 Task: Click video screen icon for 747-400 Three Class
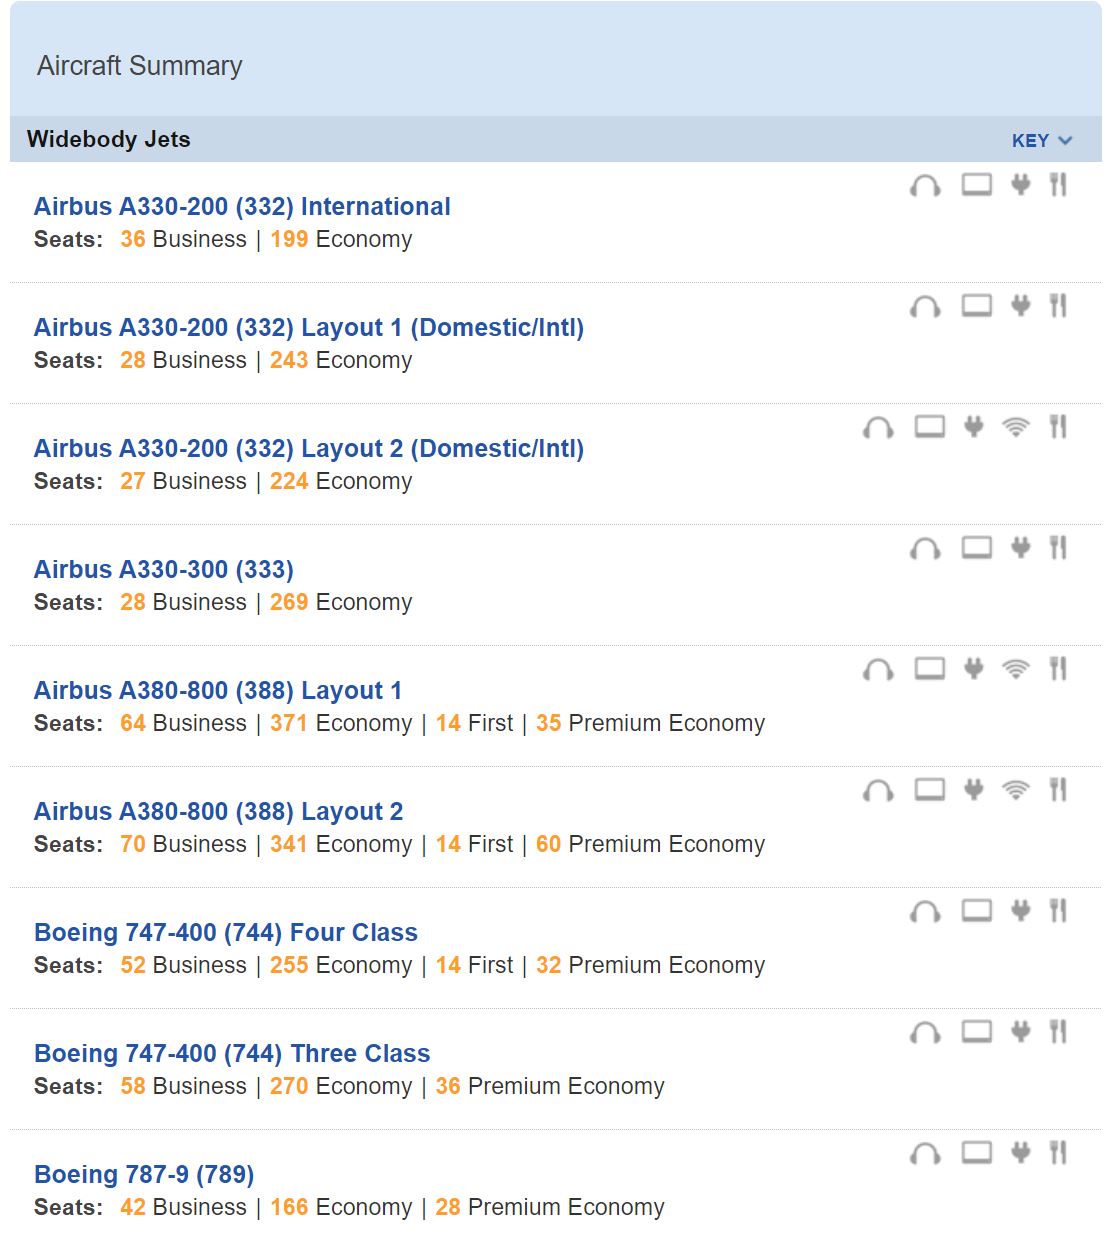(977, 1032)
